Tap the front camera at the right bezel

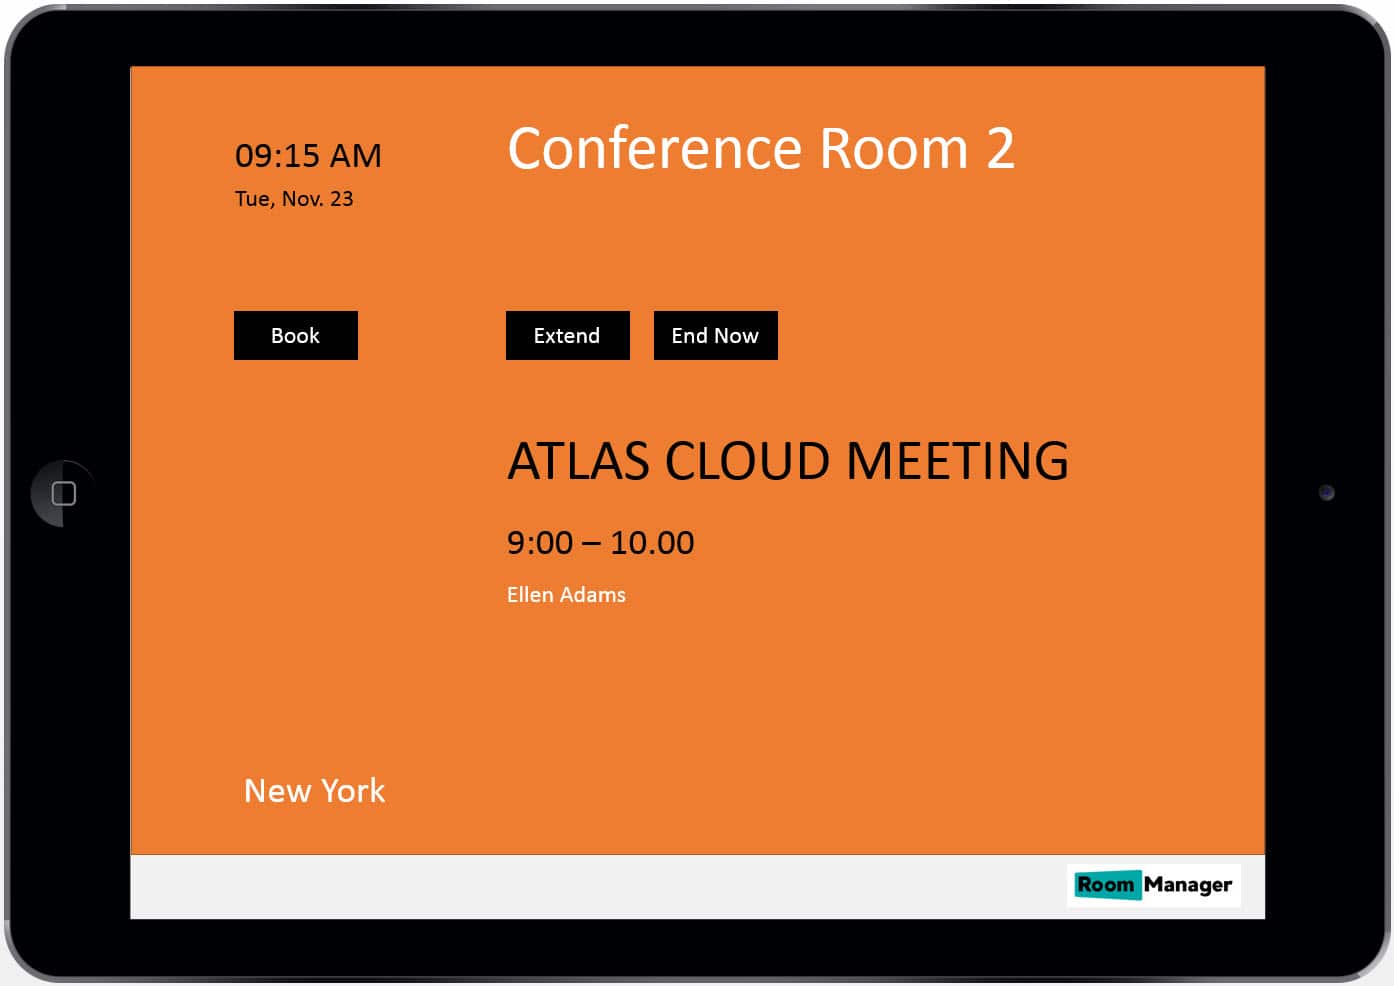[1326, 492]
